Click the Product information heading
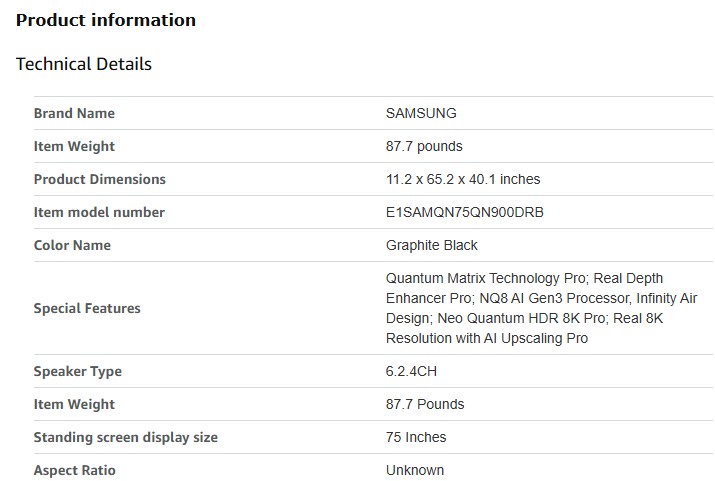 106,20
